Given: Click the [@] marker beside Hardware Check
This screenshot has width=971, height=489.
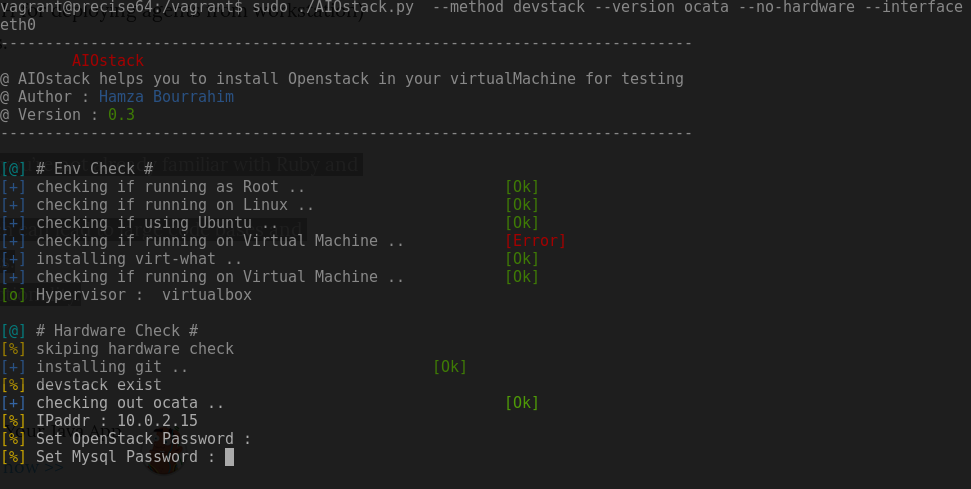Looking at the screenshot, I should (x=13, y=331).
